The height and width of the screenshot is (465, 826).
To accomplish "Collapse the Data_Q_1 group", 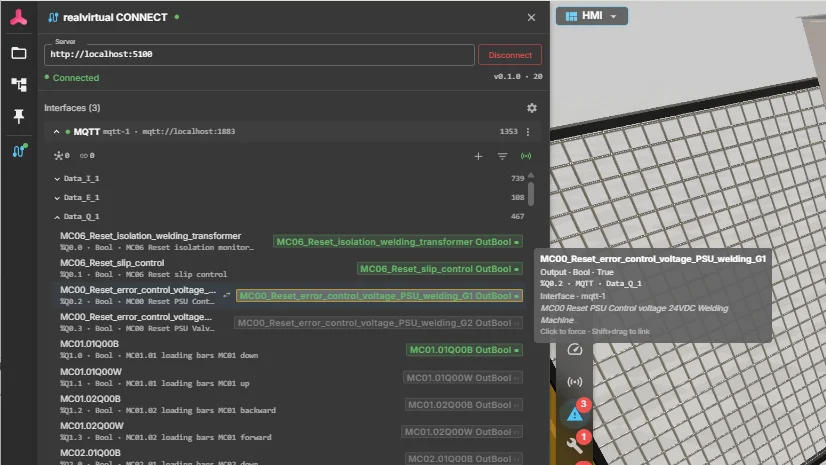I will 57,217.
